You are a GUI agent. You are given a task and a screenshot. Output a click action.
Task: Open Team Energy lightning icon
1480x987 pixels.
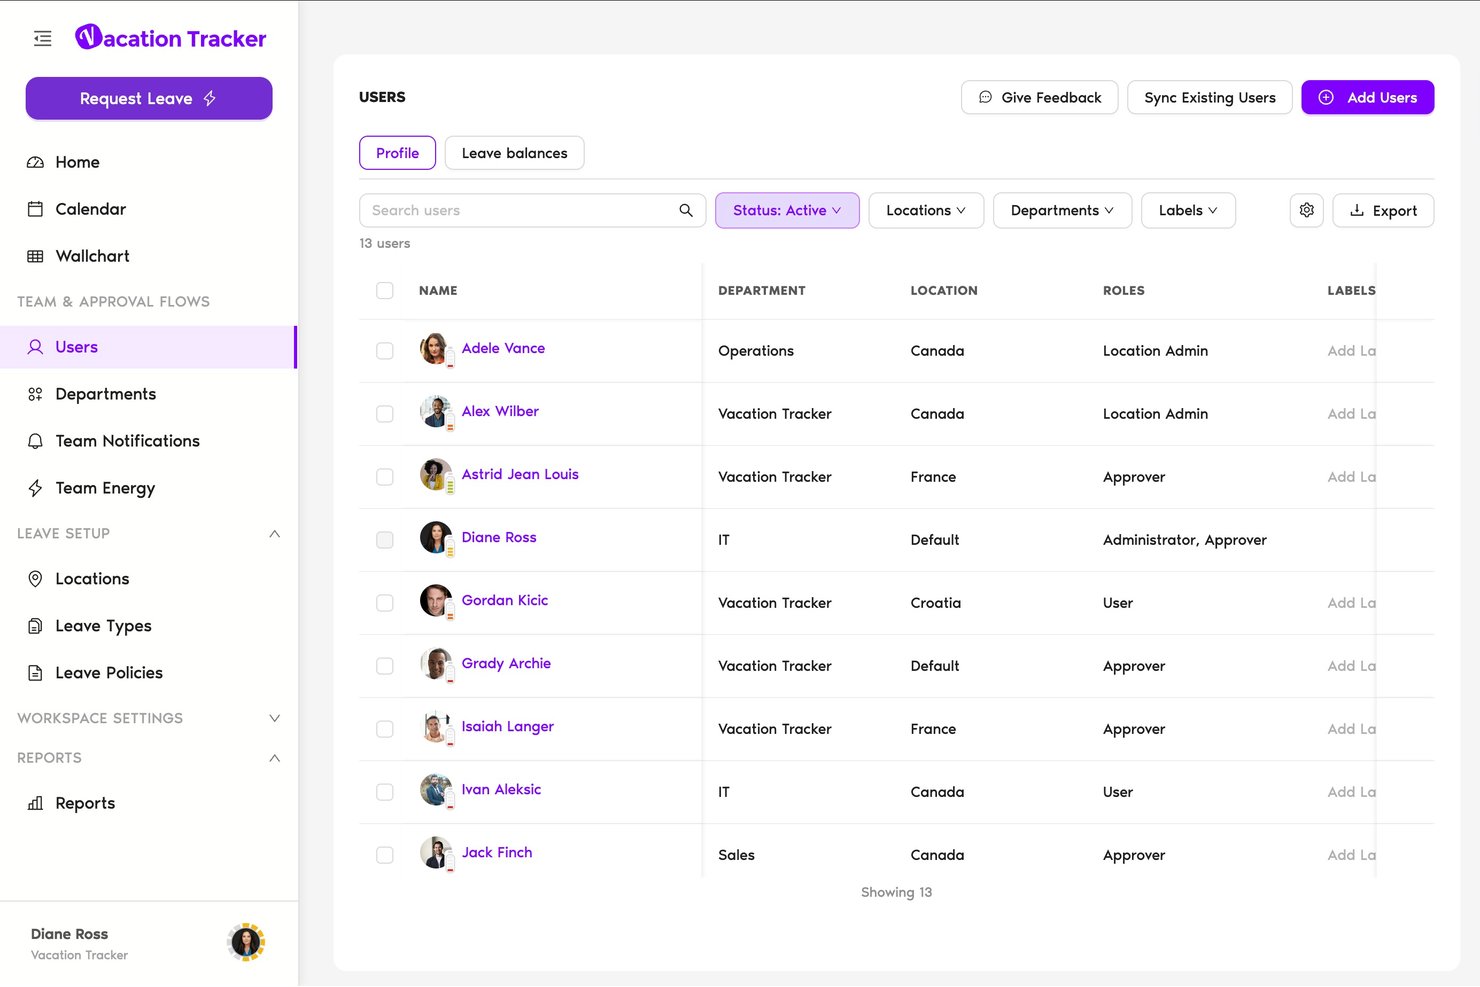tap(35, 488)
